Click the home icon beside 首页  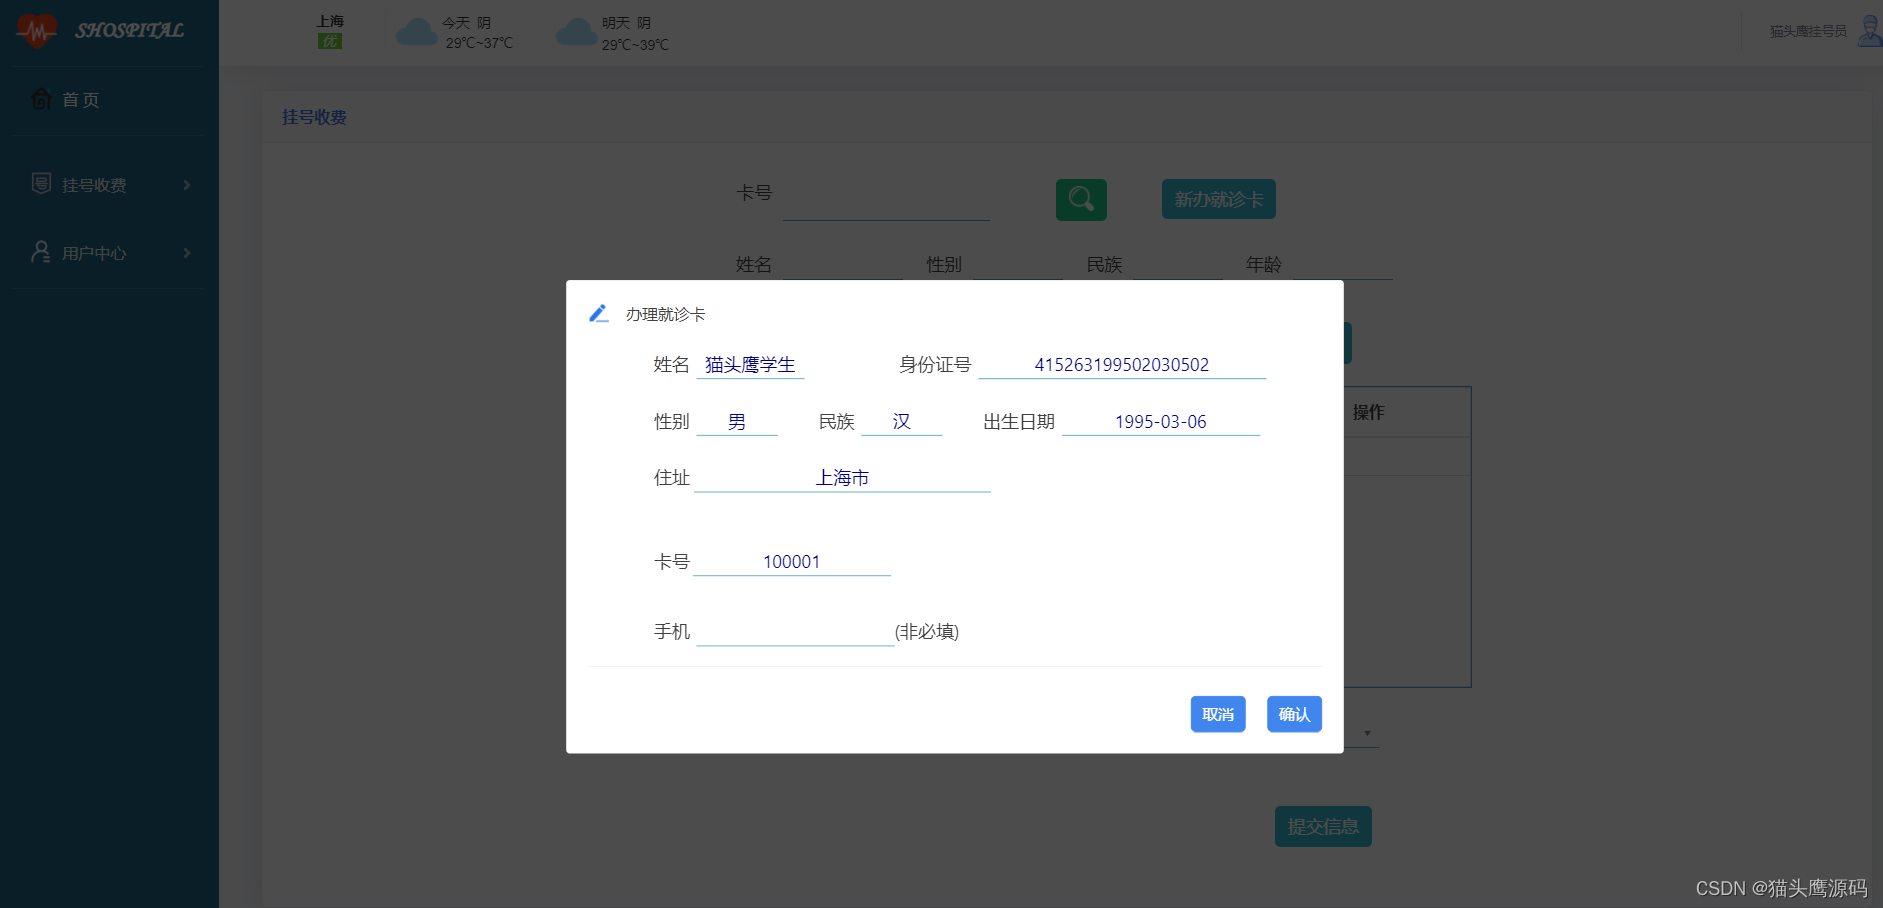[41, 99]
